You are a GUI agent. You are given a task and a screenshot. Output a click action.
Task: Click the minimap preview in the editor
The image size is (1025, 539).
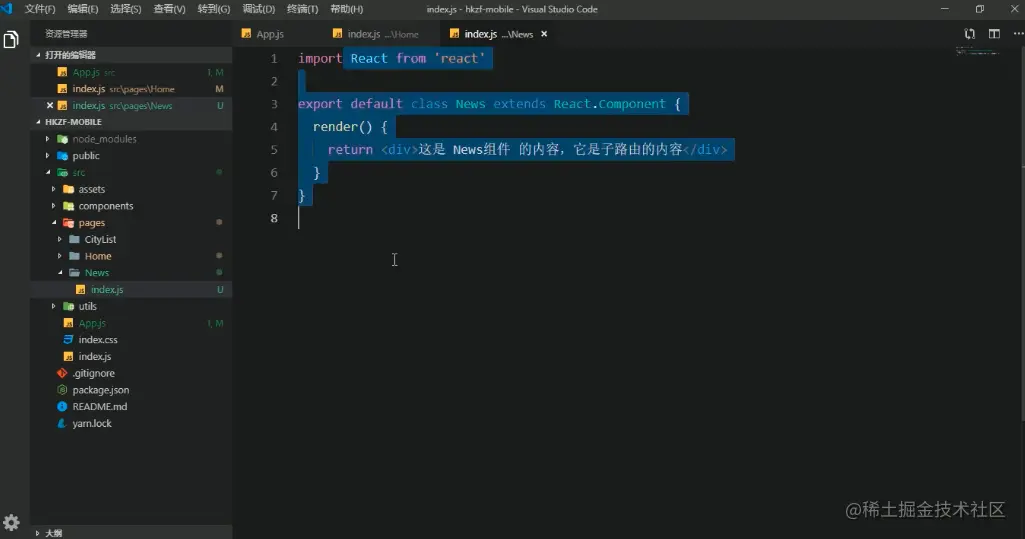pyautogui.click(x=977, y=52)
